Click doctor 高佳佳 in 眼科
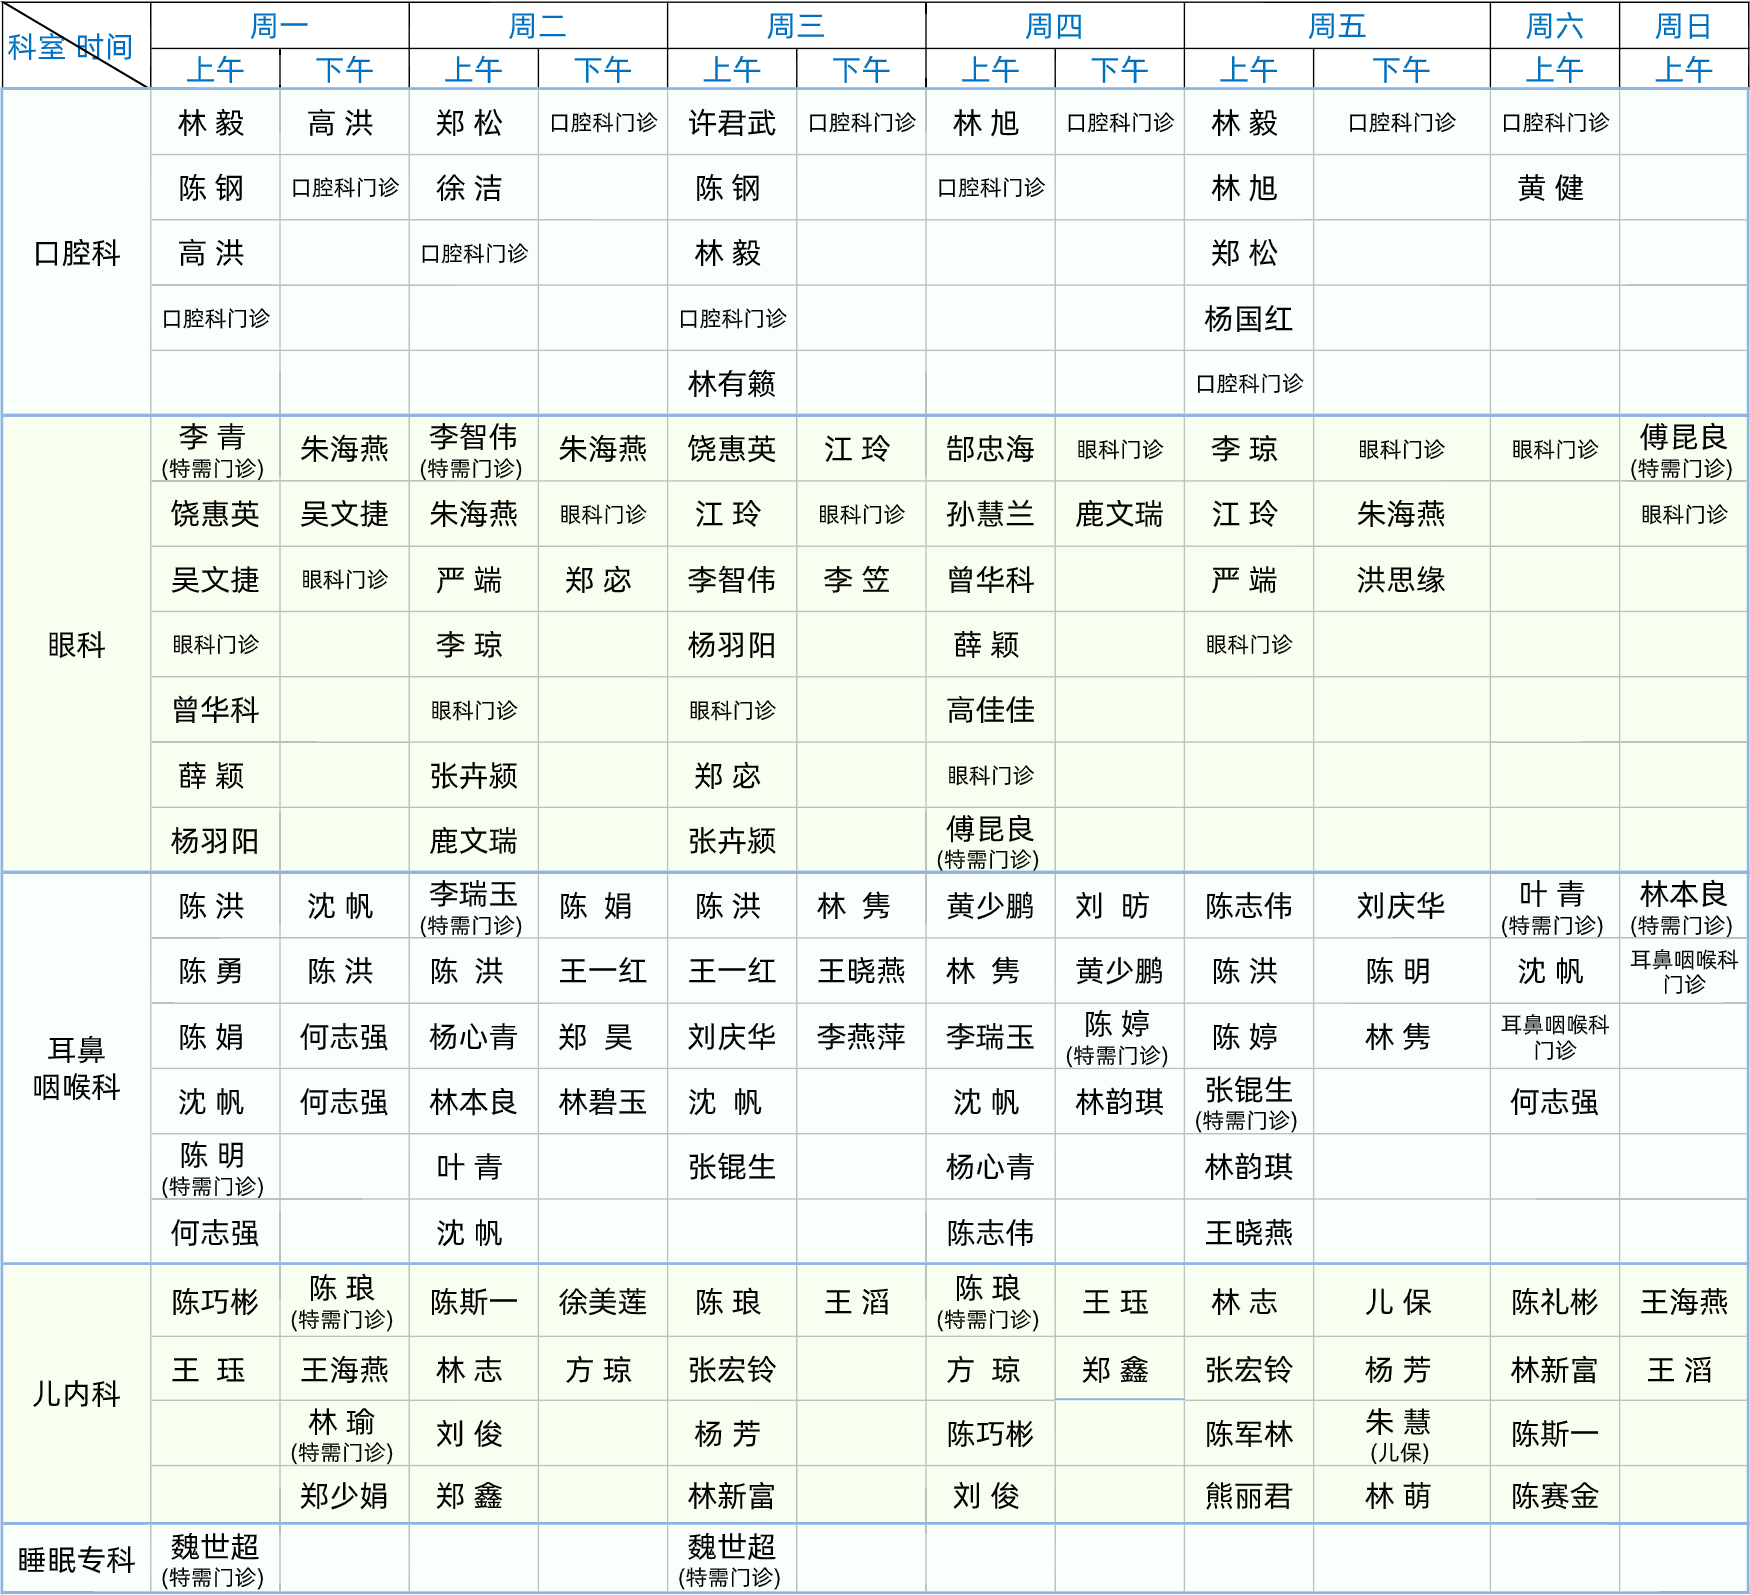This screenshot has width=1750, height=1595. pos(990,710)
